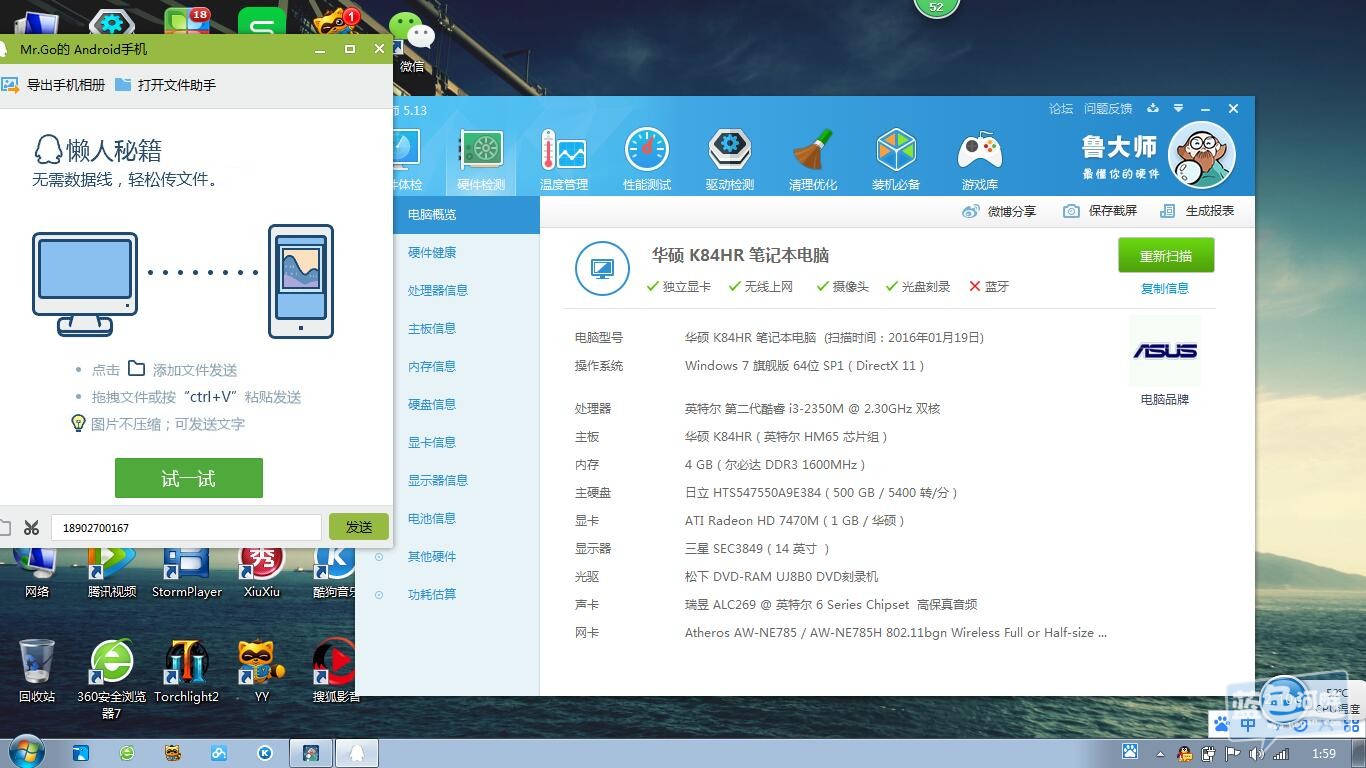Screen dimensions: 1366x768
Task: Click 导出手机相册 export album icon
Action: click(9, 85)
